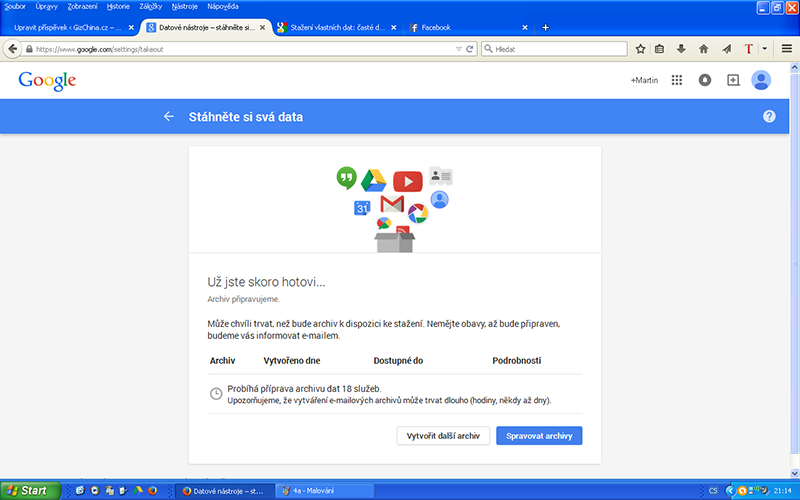Click Vytvořit další archiv button
This screenshot has width=800, height=500.
(443, 436)
